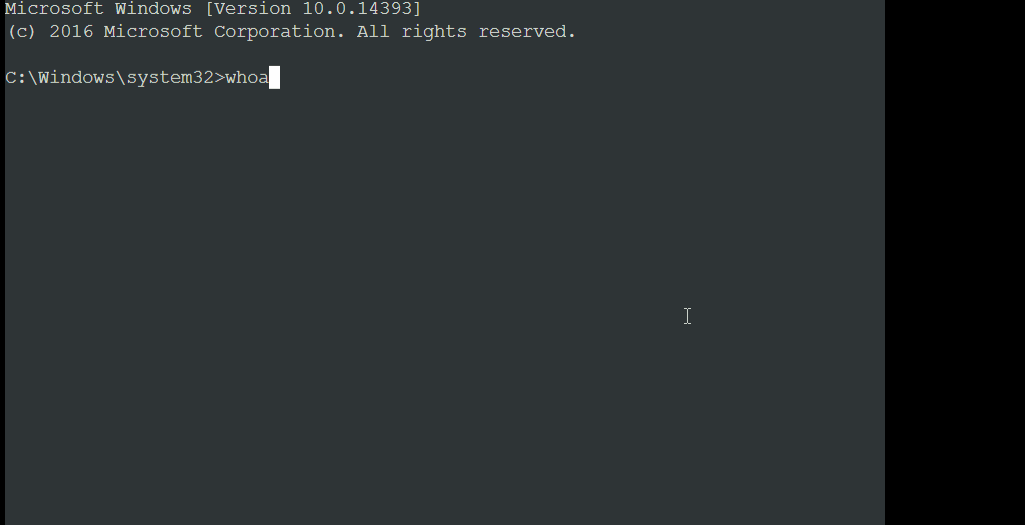
Task: Click the C:\Windows\system32> prompt
Action: 115,78
